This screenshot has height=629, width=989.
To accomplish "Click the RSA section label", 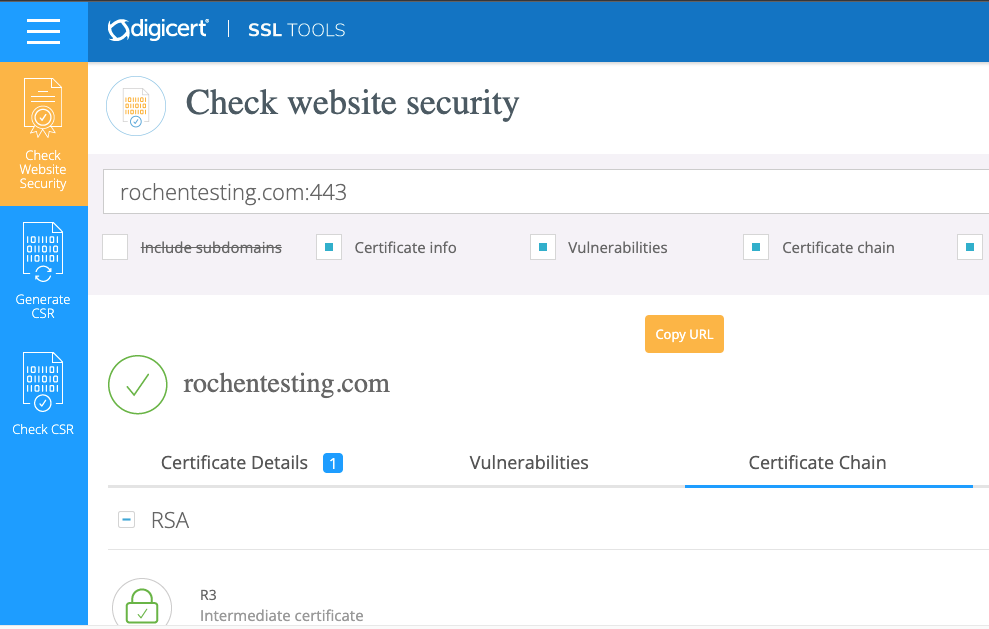I will click(170, 520).
